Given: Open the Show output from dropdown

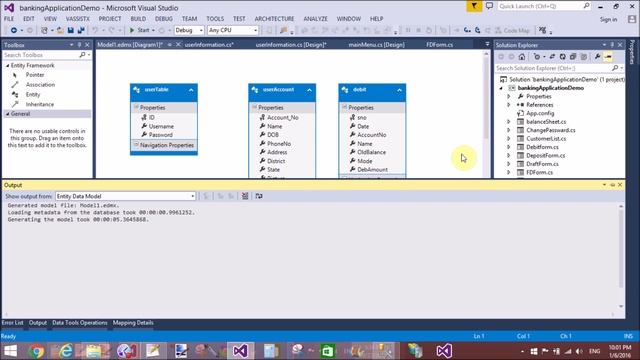Looking at the screenshot, I should click(125, 196).
